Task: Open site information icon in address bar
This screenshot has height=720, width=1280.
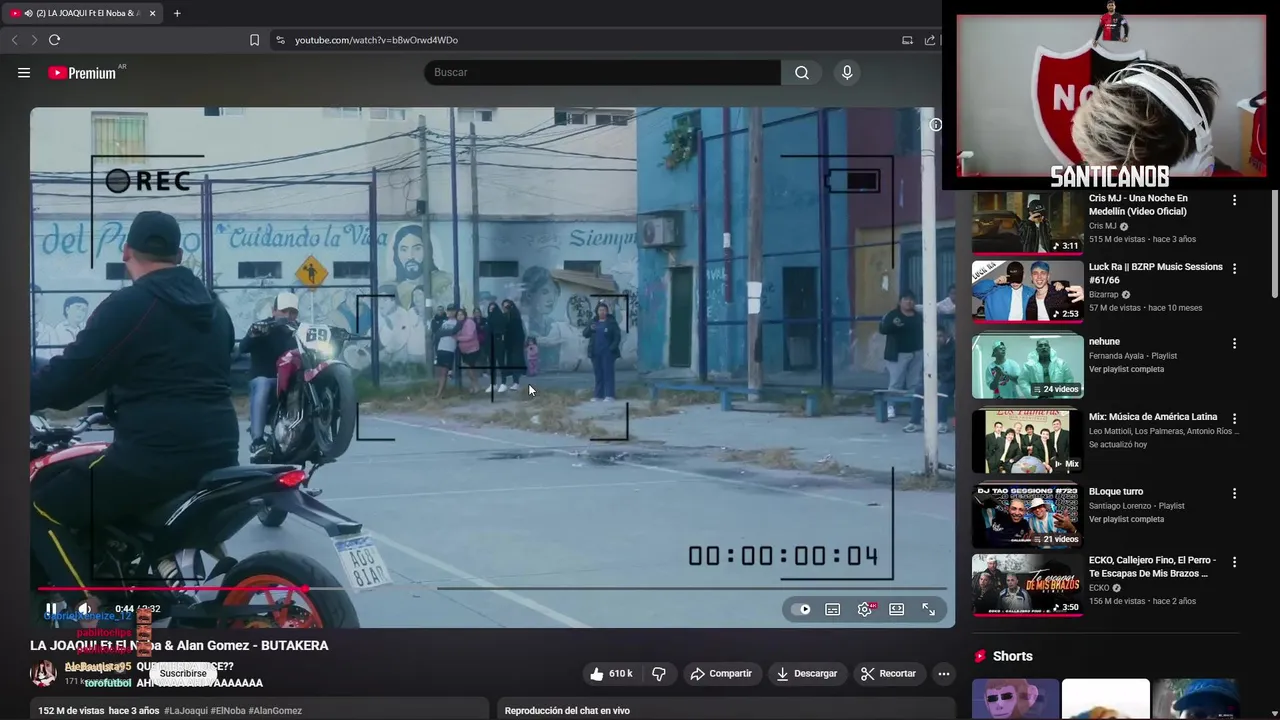Action: point(280,40)
